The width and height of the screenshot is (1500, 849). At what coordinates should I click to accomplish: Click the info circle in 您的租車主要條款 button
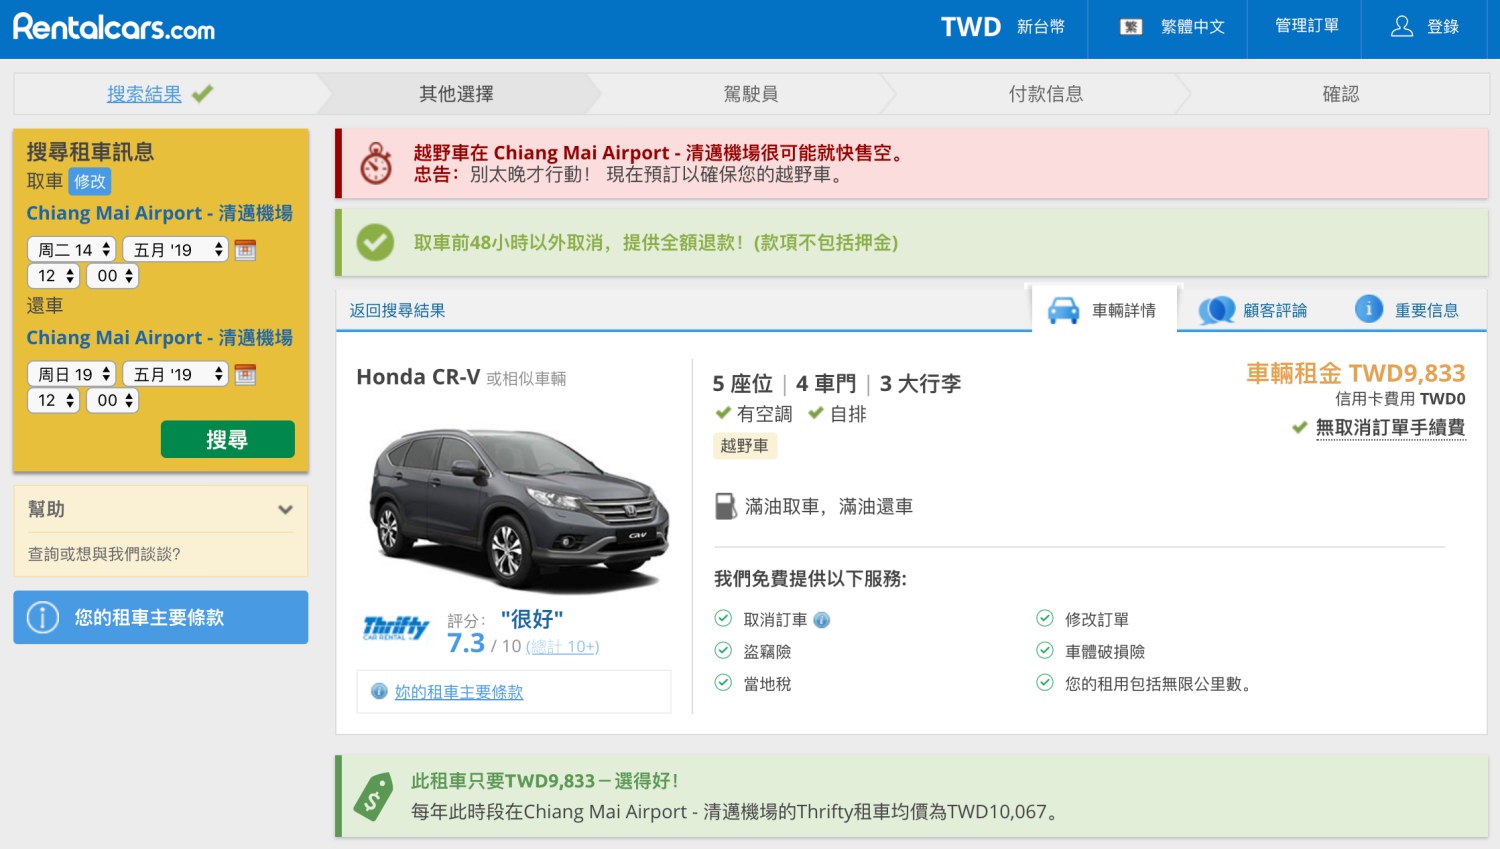pos(43,617)
